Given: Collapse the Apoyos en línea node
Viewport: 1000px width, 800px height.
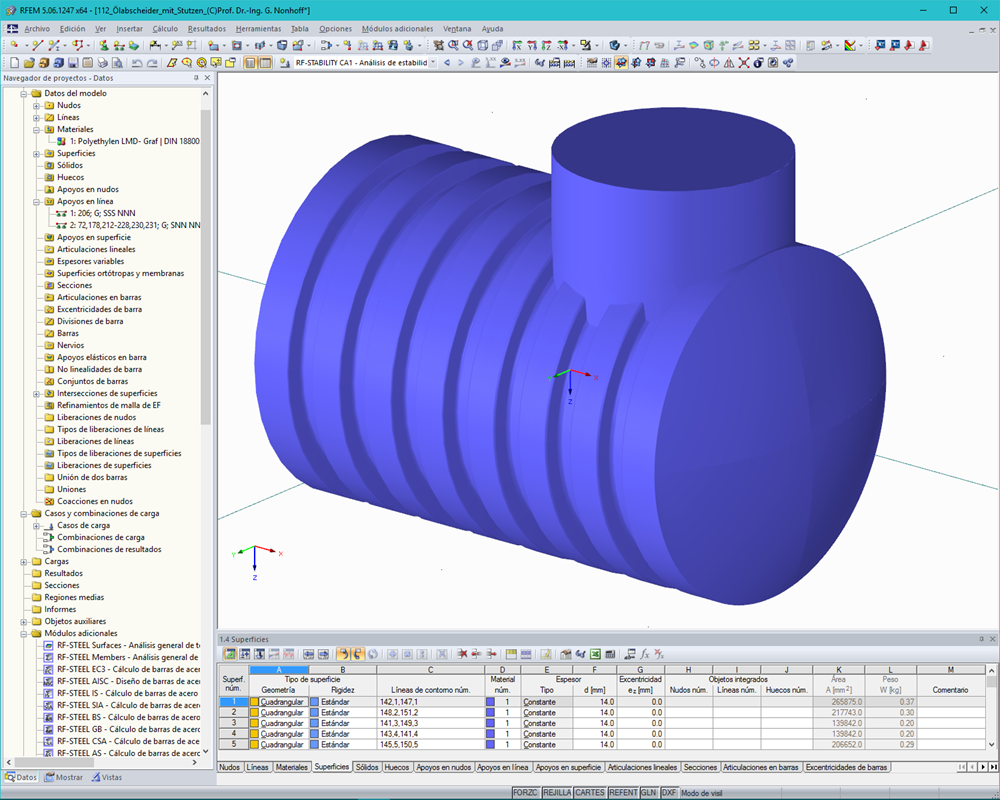Looking at the screenshot, I should pyautogui.click(x=36, y=202).
